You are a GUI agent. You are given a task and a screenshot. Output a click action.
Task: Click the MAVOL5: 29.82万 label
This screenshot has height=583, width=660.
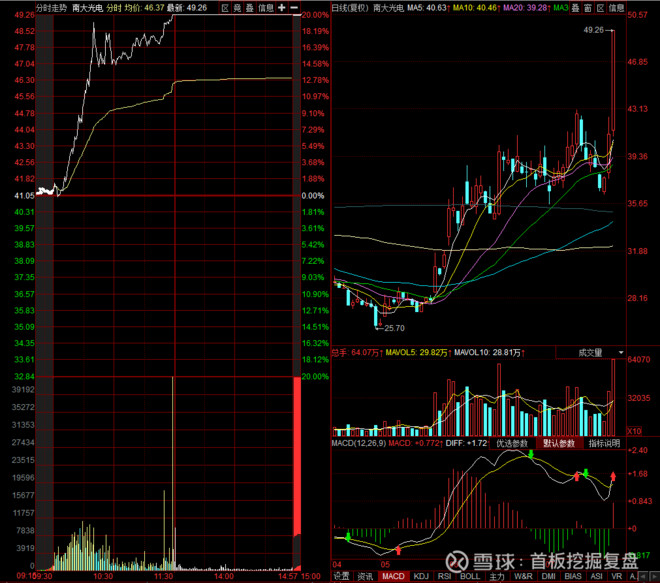(x=418, y=353)
